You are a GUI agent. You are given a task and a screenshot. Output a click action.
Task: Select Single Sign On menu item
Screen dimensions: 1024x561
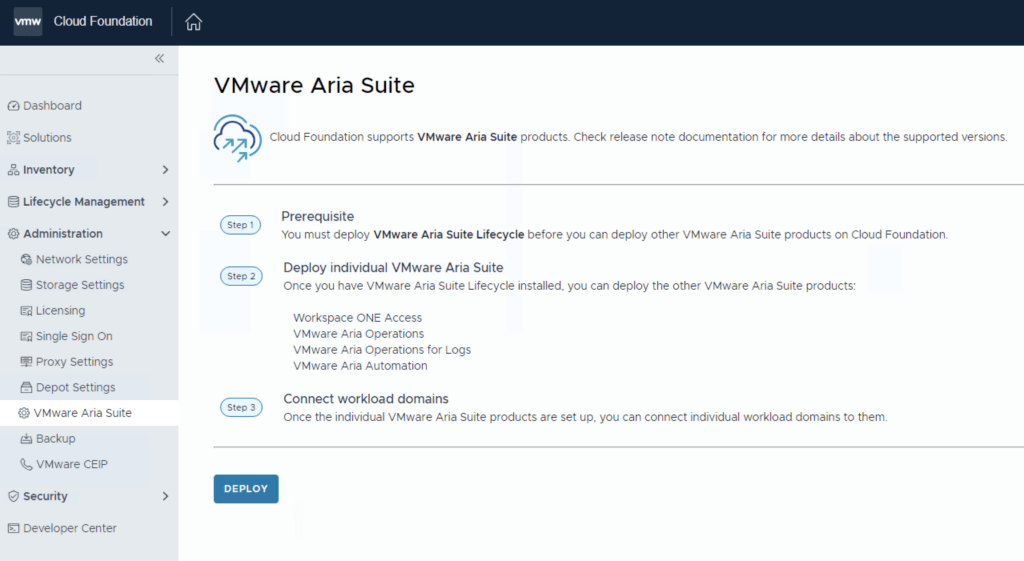coord(74,337)
